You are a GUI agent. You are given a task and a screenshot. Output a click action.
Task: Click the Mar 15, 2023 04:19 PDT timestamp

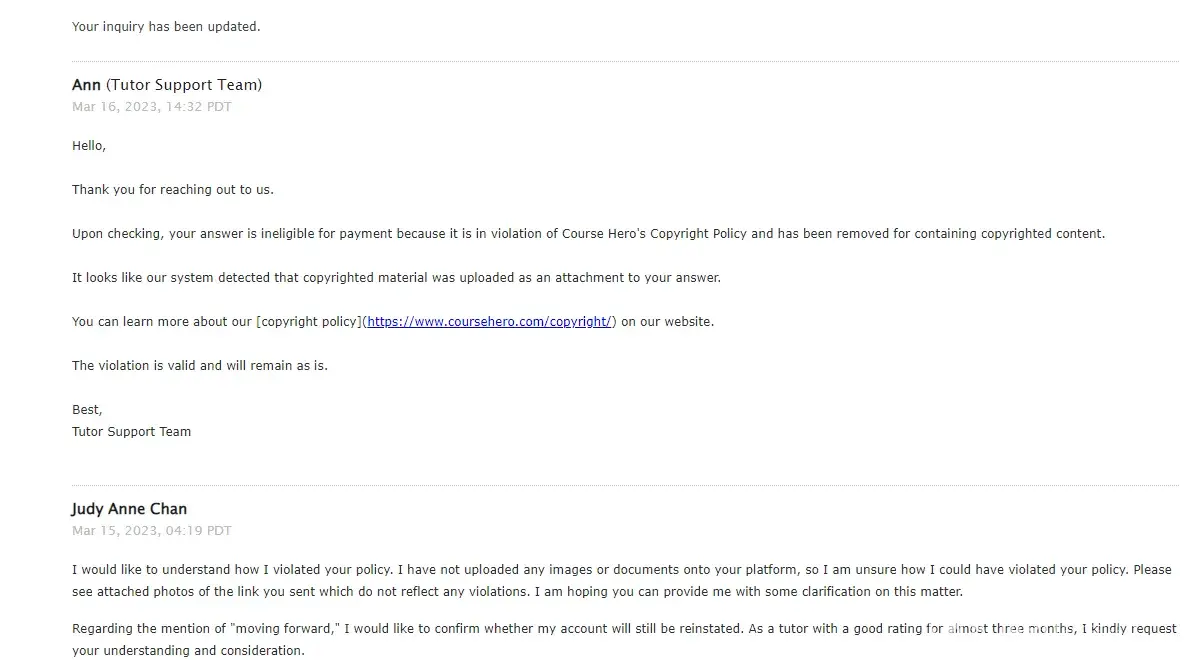[x=151, y=531]
